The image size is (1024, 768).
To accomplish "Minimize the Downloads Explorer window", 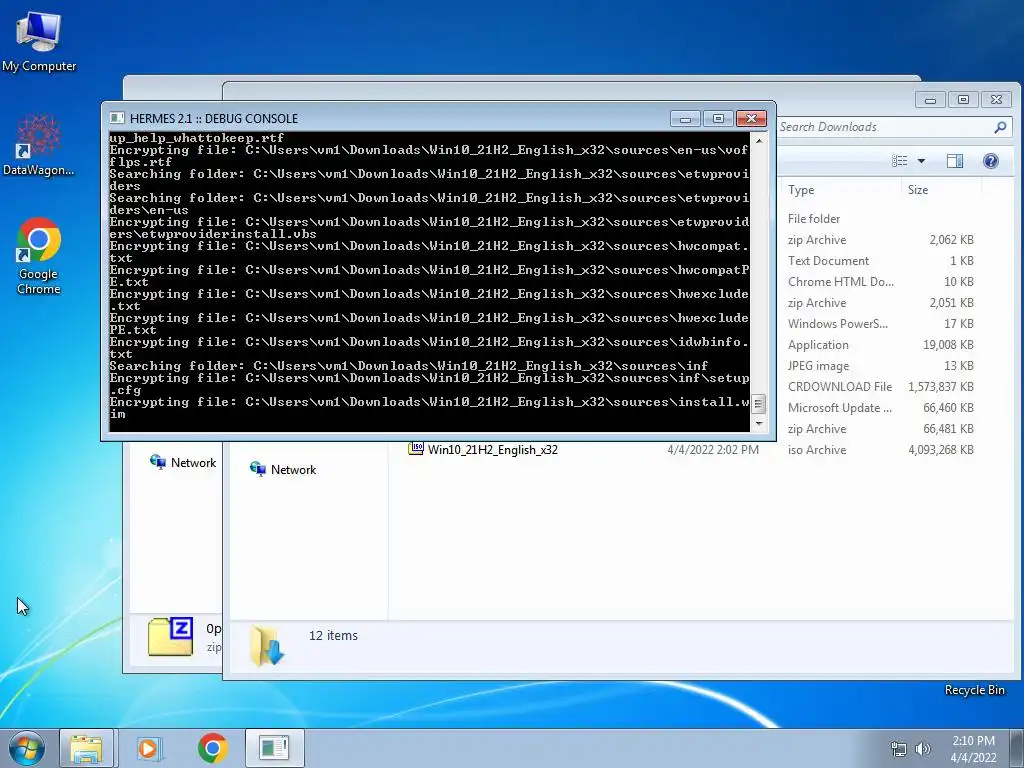I will coord(931,100).
